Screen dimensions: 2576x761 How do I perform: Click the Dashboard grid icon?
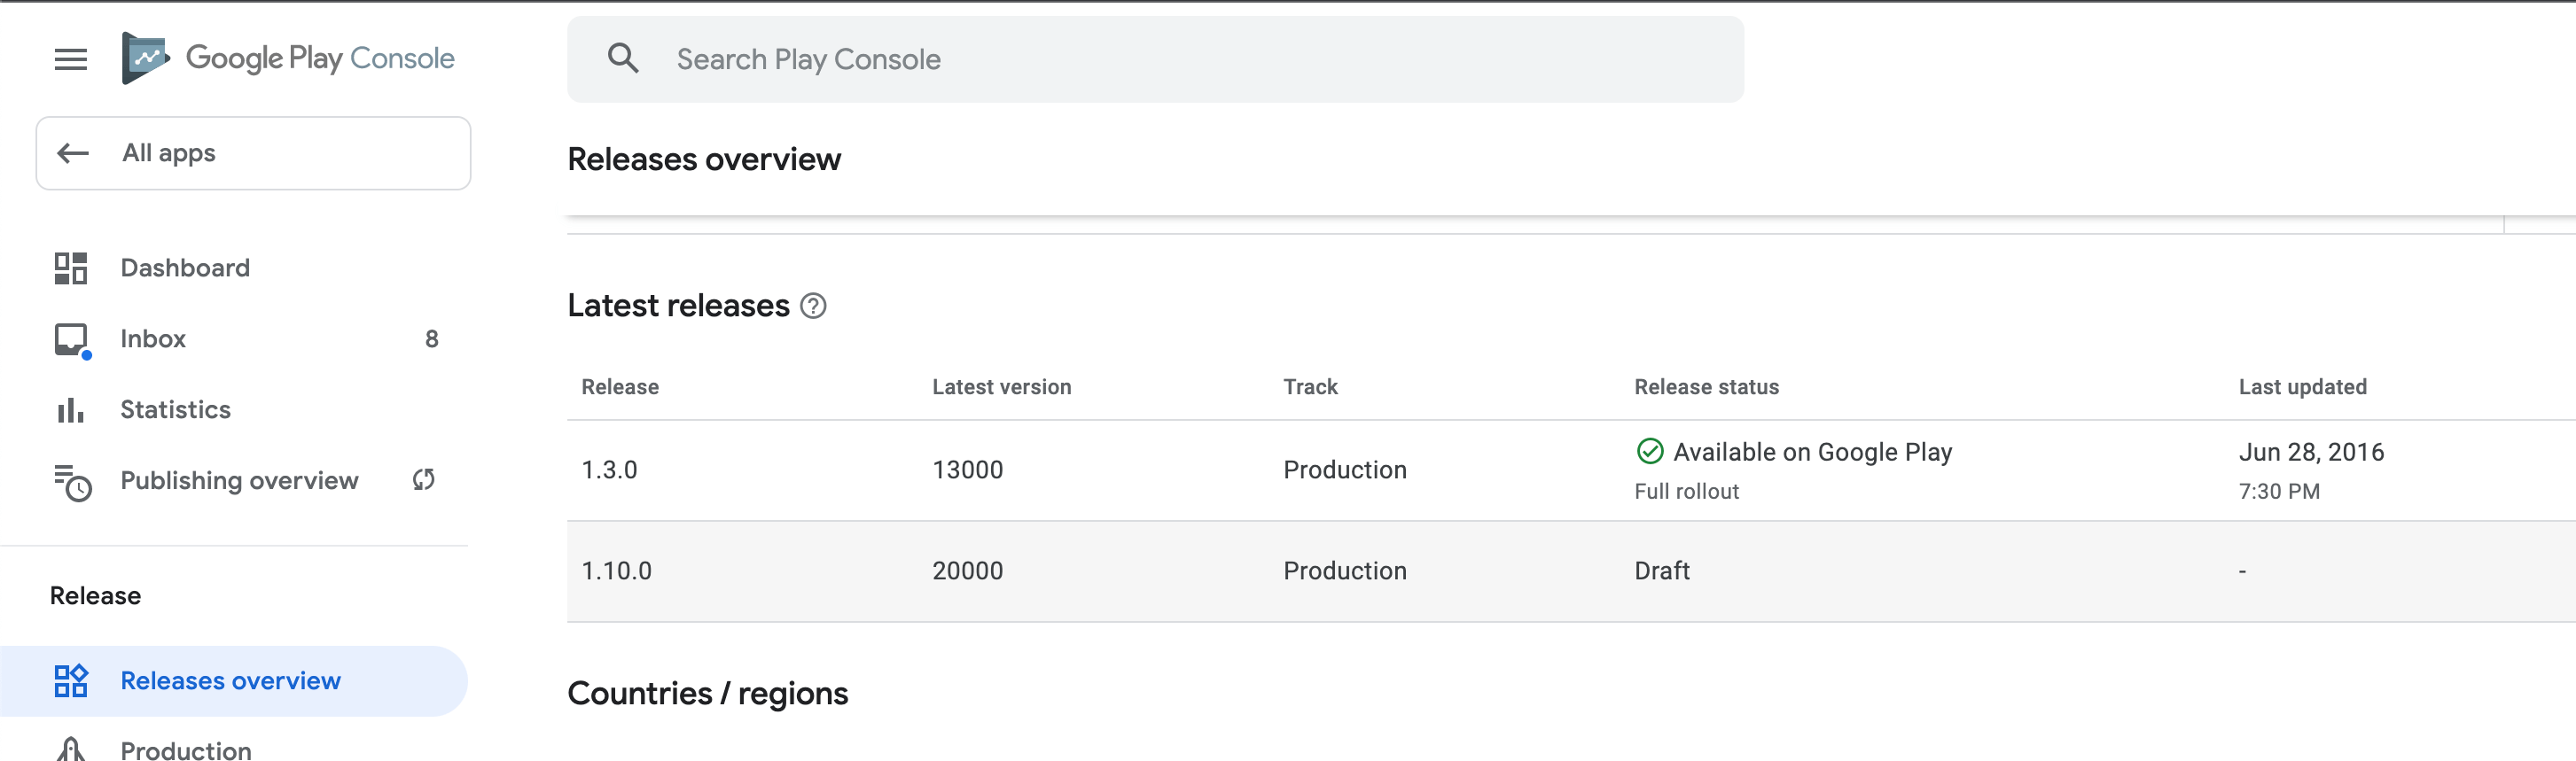pyautogui.click(x=70, y=268)
